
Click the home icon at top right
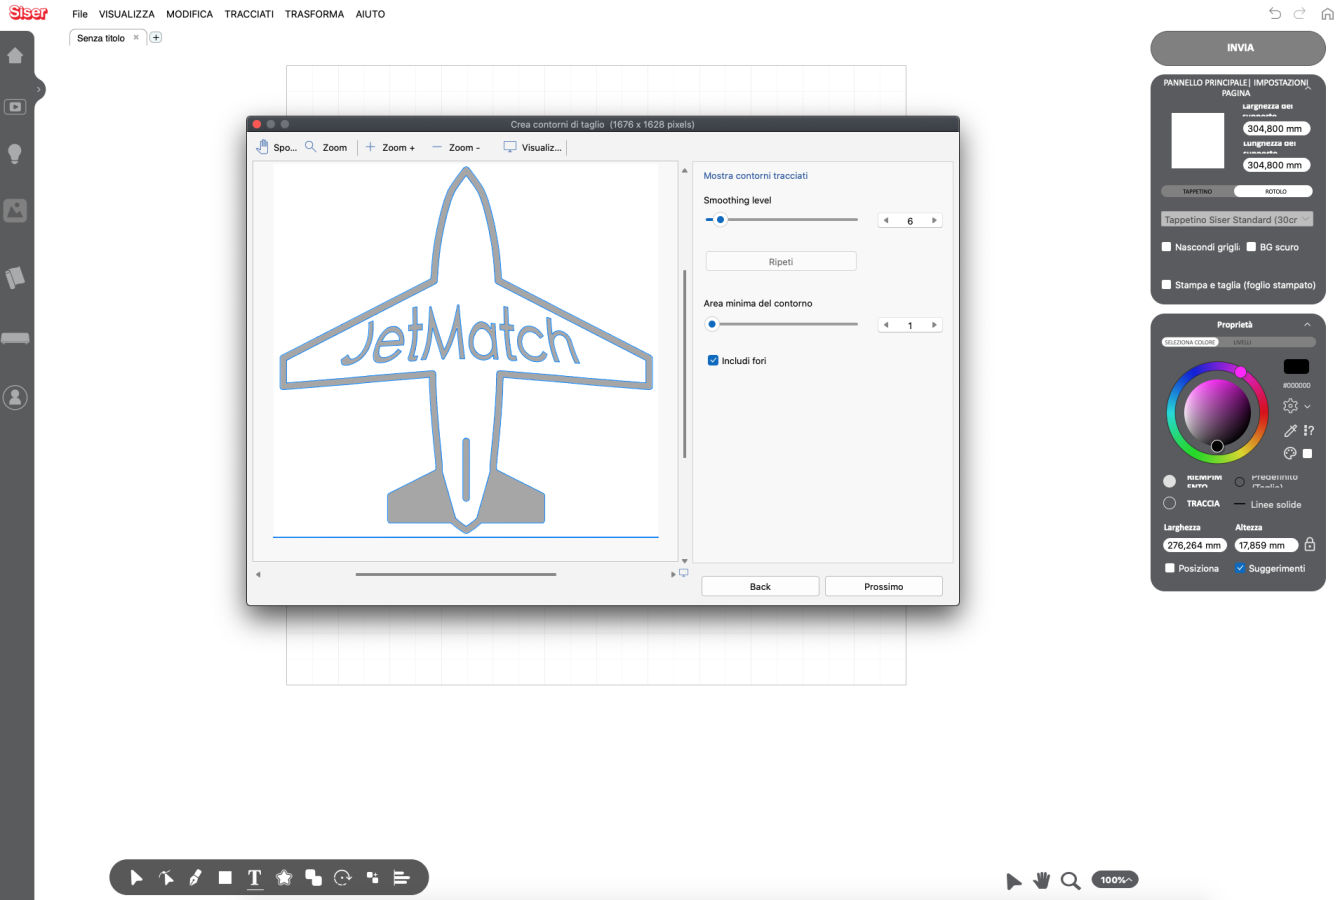(1327, 14)
